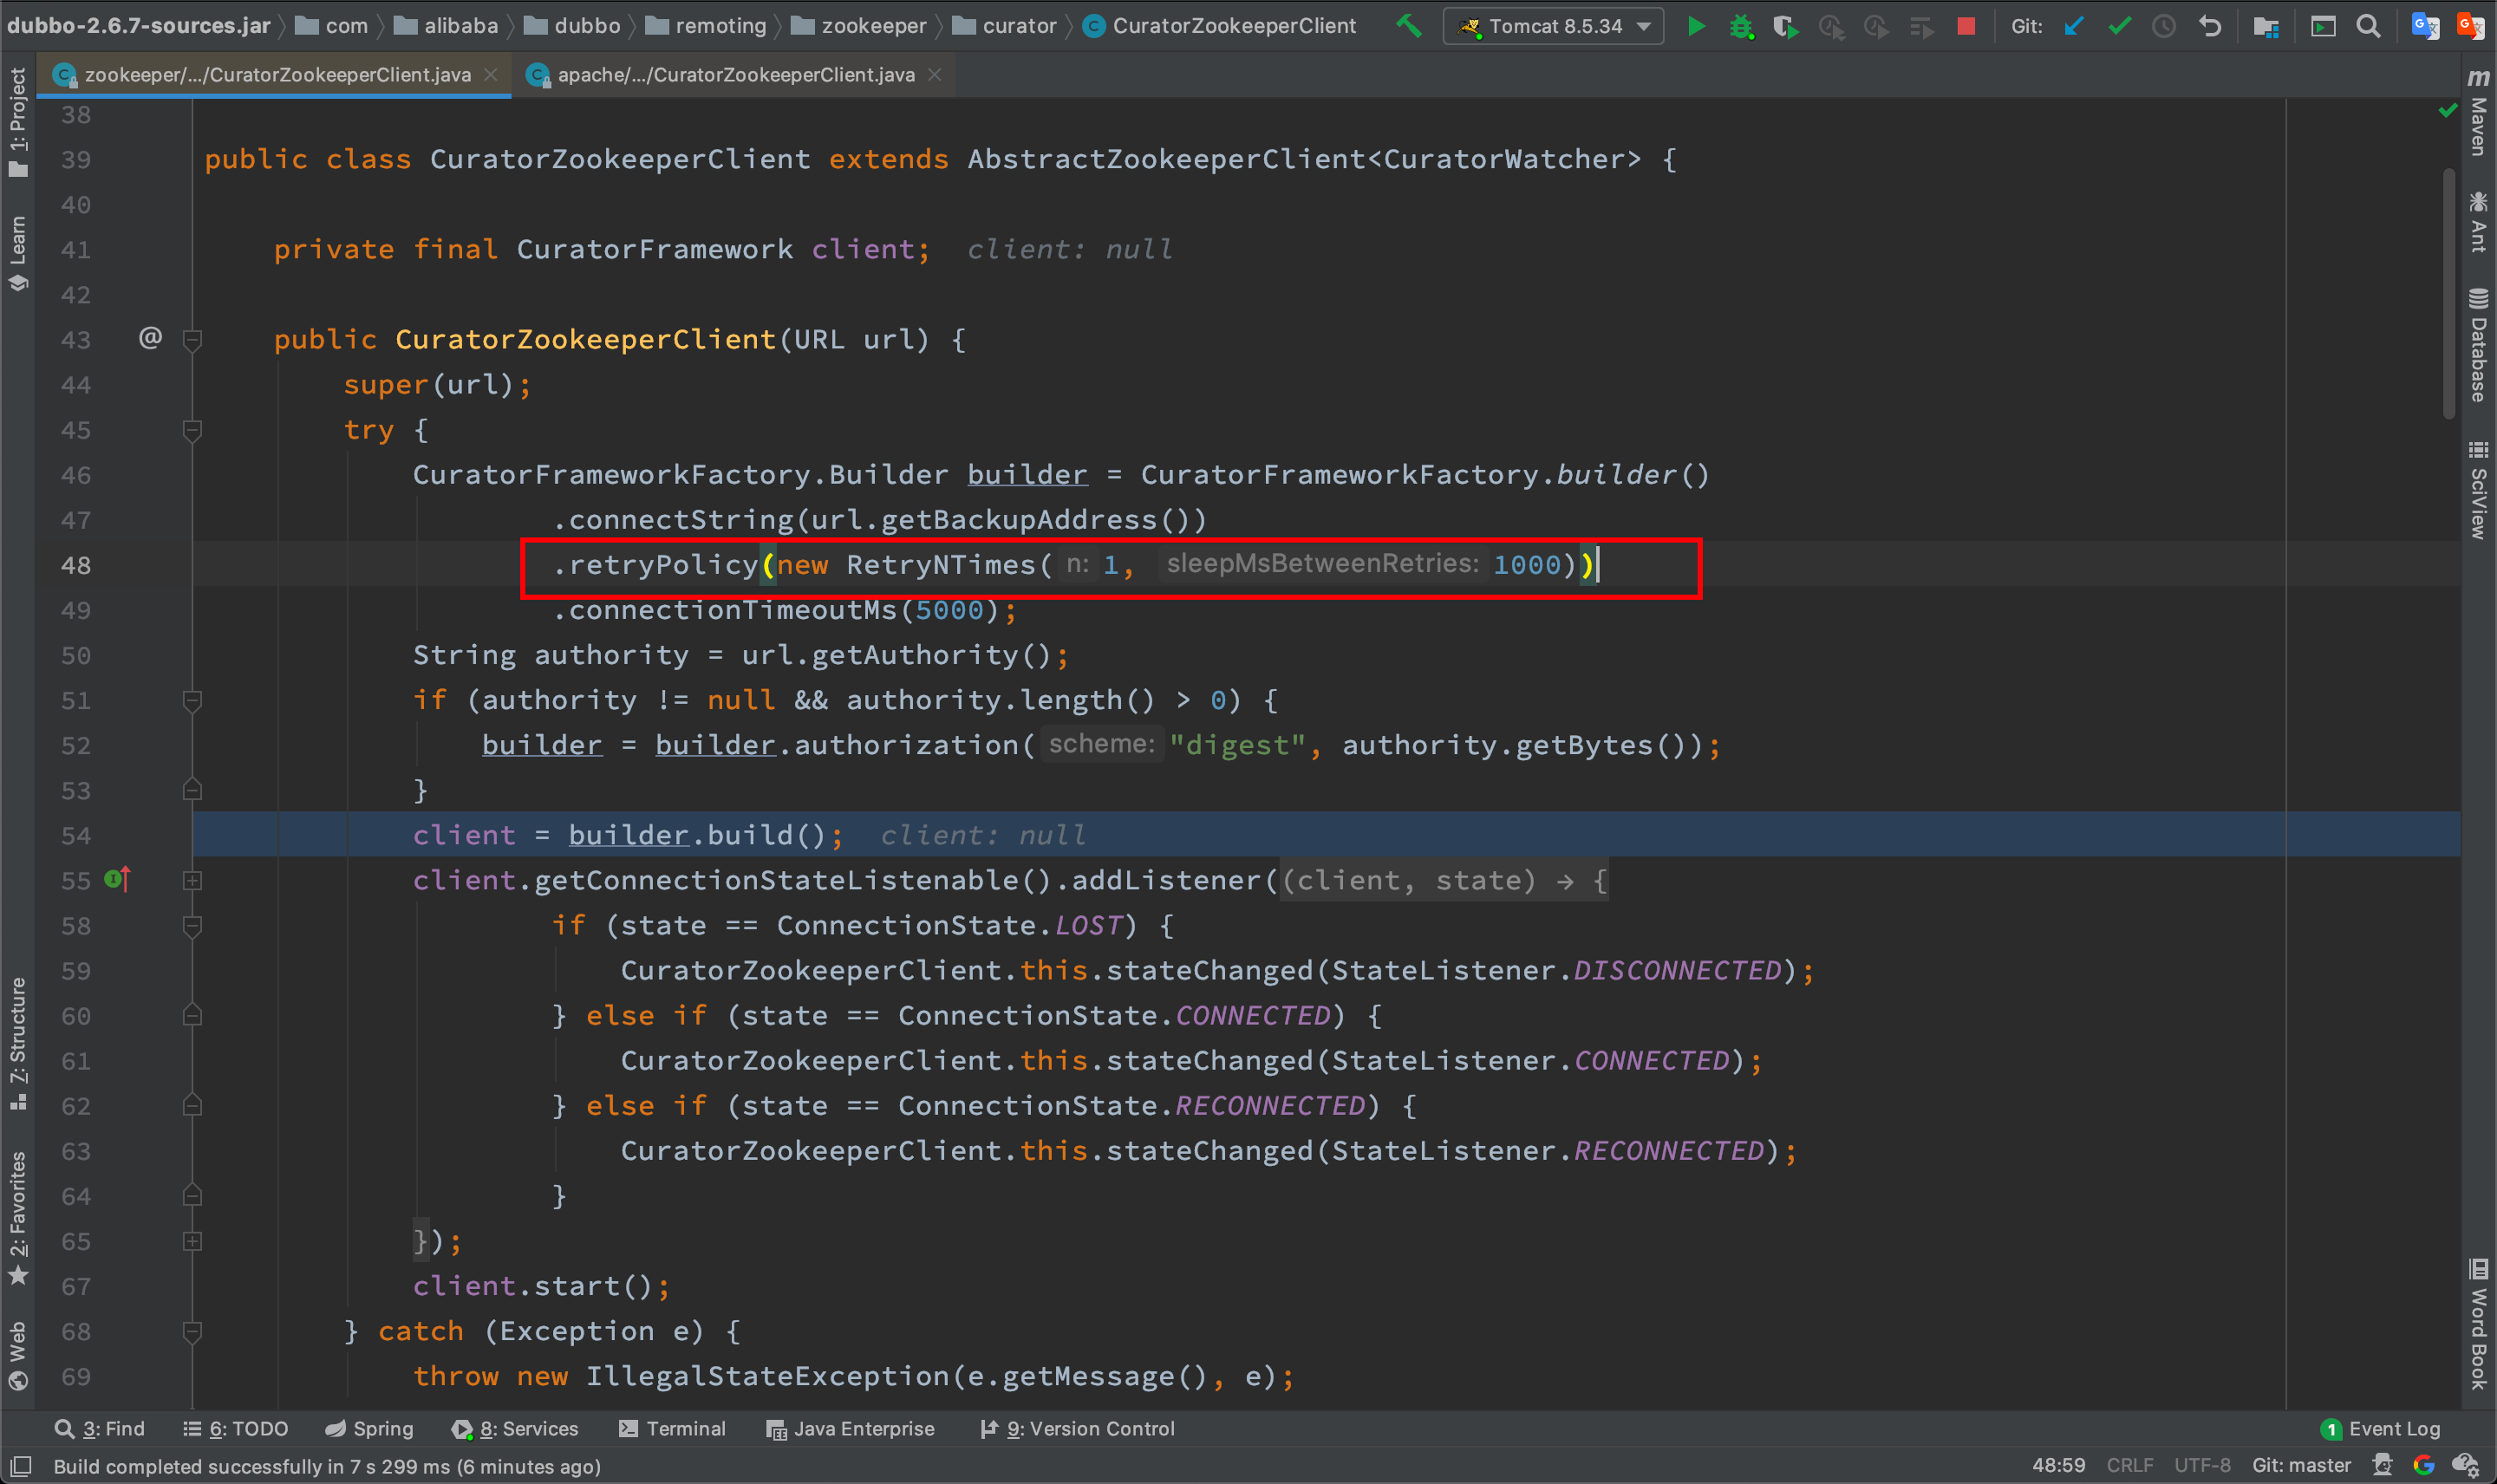The image size is (2497, 1484).
Task: Run the Tomcat configuration with the green play button
Action: [x=1696, y=26]
